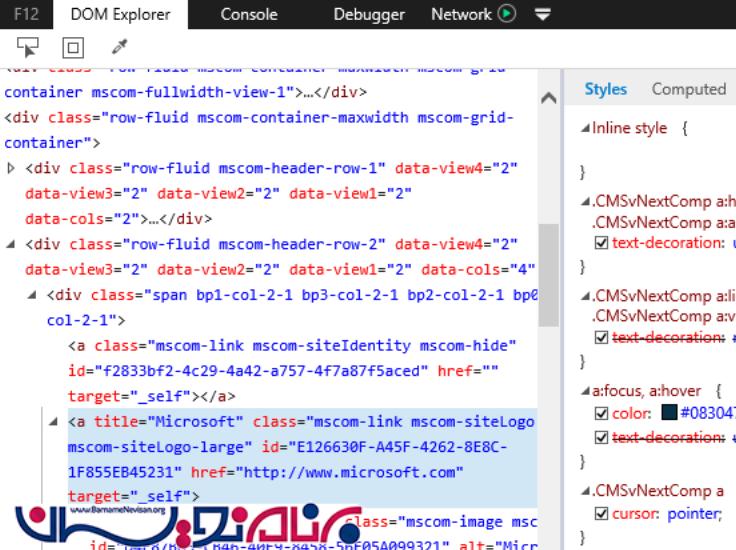Open the Debugger tab
This screenshot has height=550, width=736.
pos(369,14)
